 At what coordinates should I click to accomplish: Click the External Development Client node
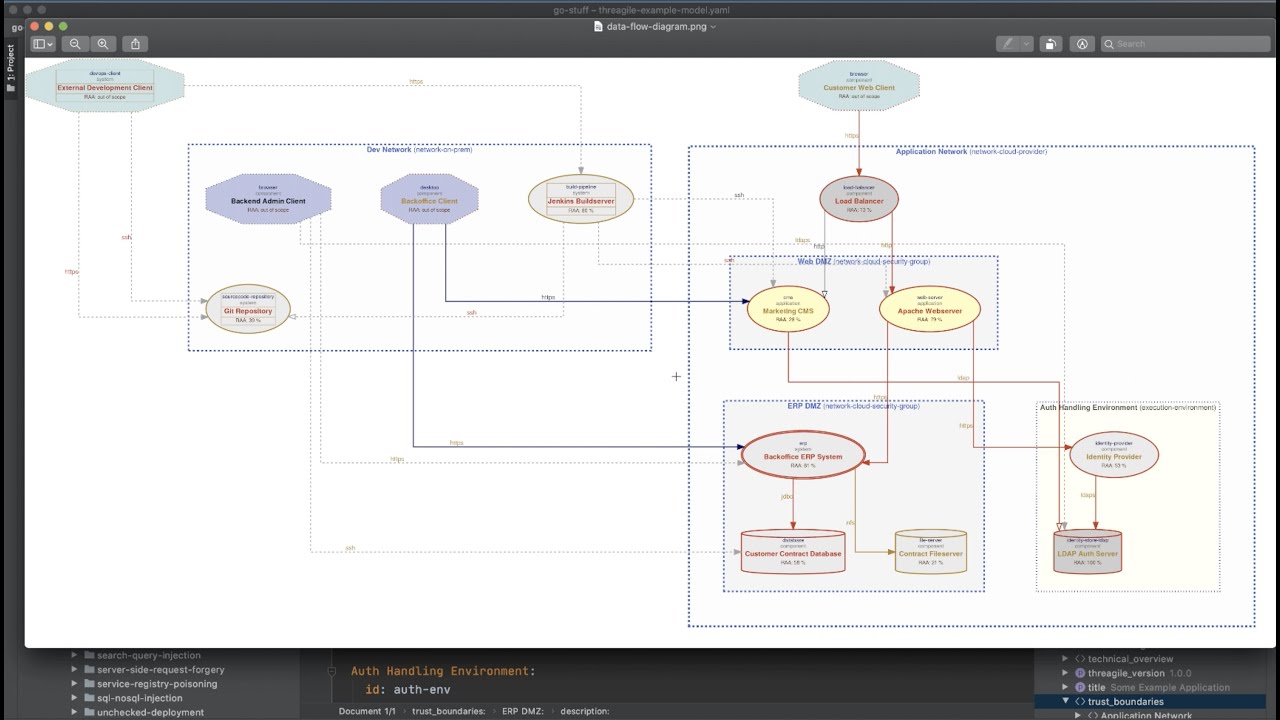105,86
